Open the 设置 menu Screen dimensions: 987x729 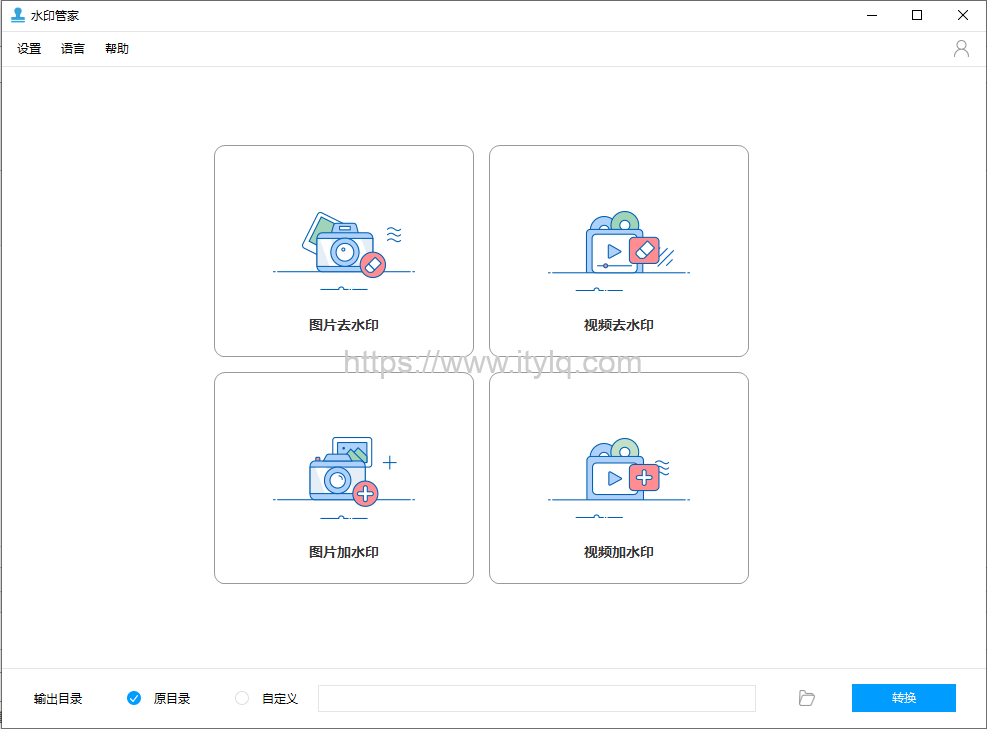(x=27, y=48)
